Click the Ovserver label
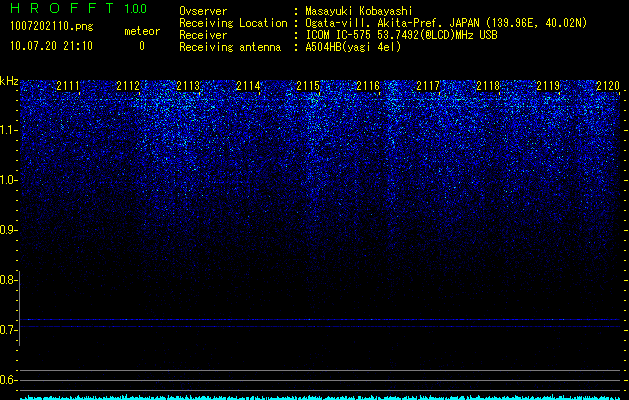Image resolution: width=629 pixels, height=400 pixels. [x=203, y=11]
